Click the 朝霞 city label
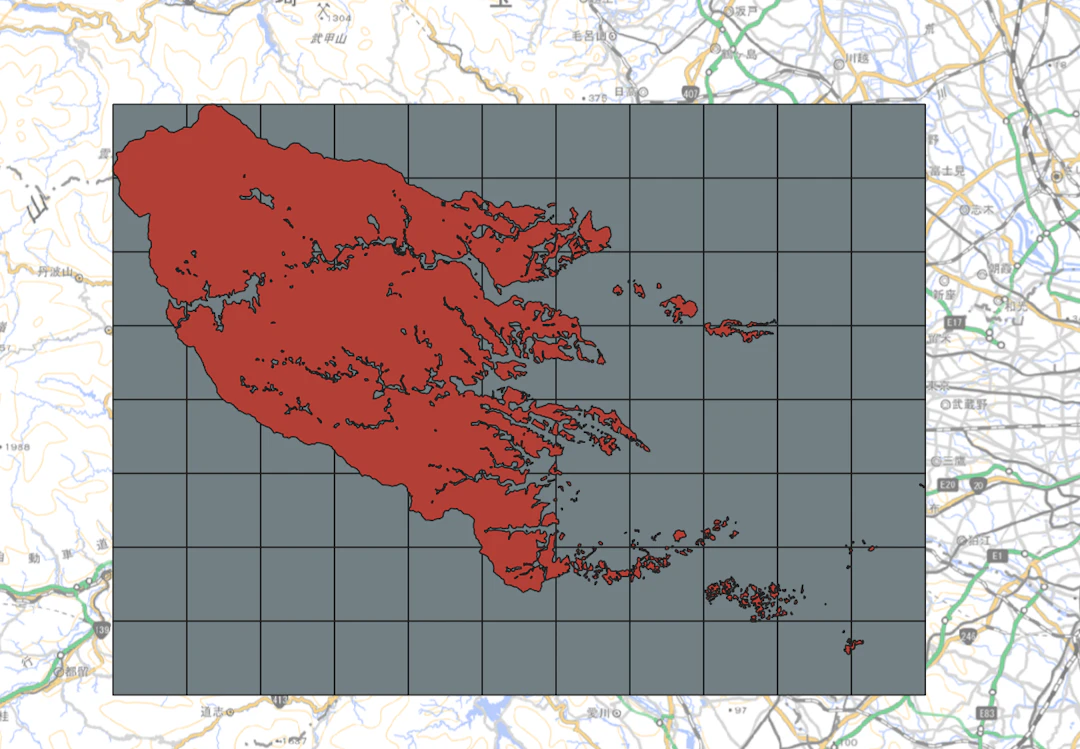 pos(1001,268)
